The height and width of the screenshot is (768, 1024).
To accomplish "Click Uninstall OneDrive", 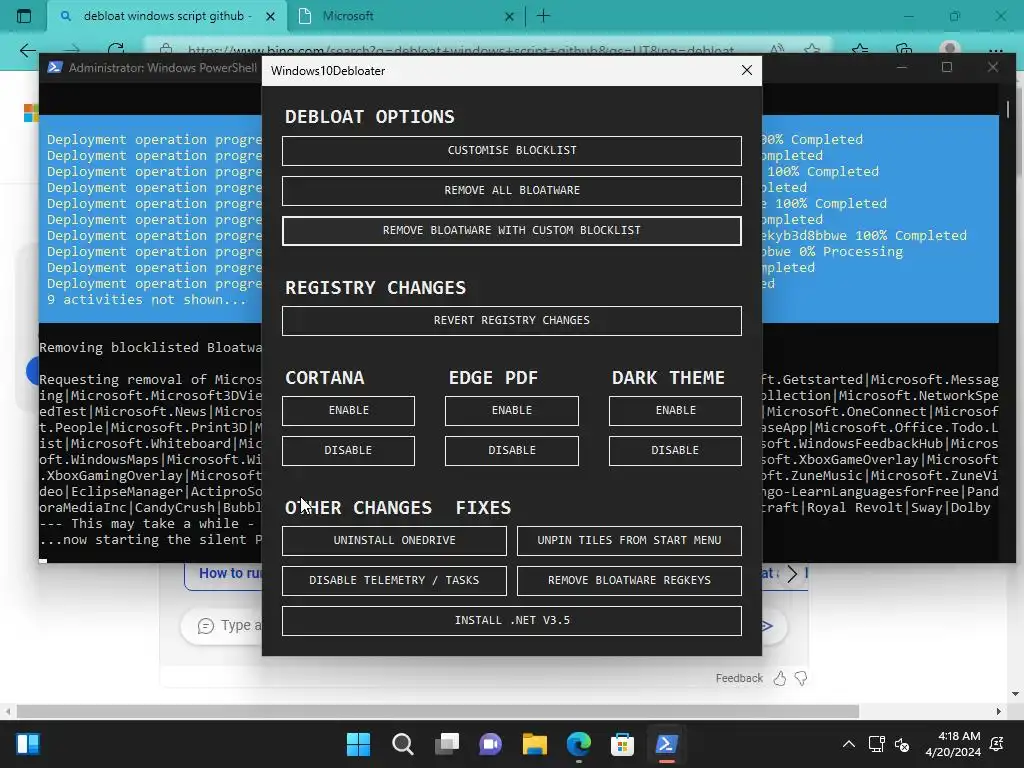I will click(394, 540).
